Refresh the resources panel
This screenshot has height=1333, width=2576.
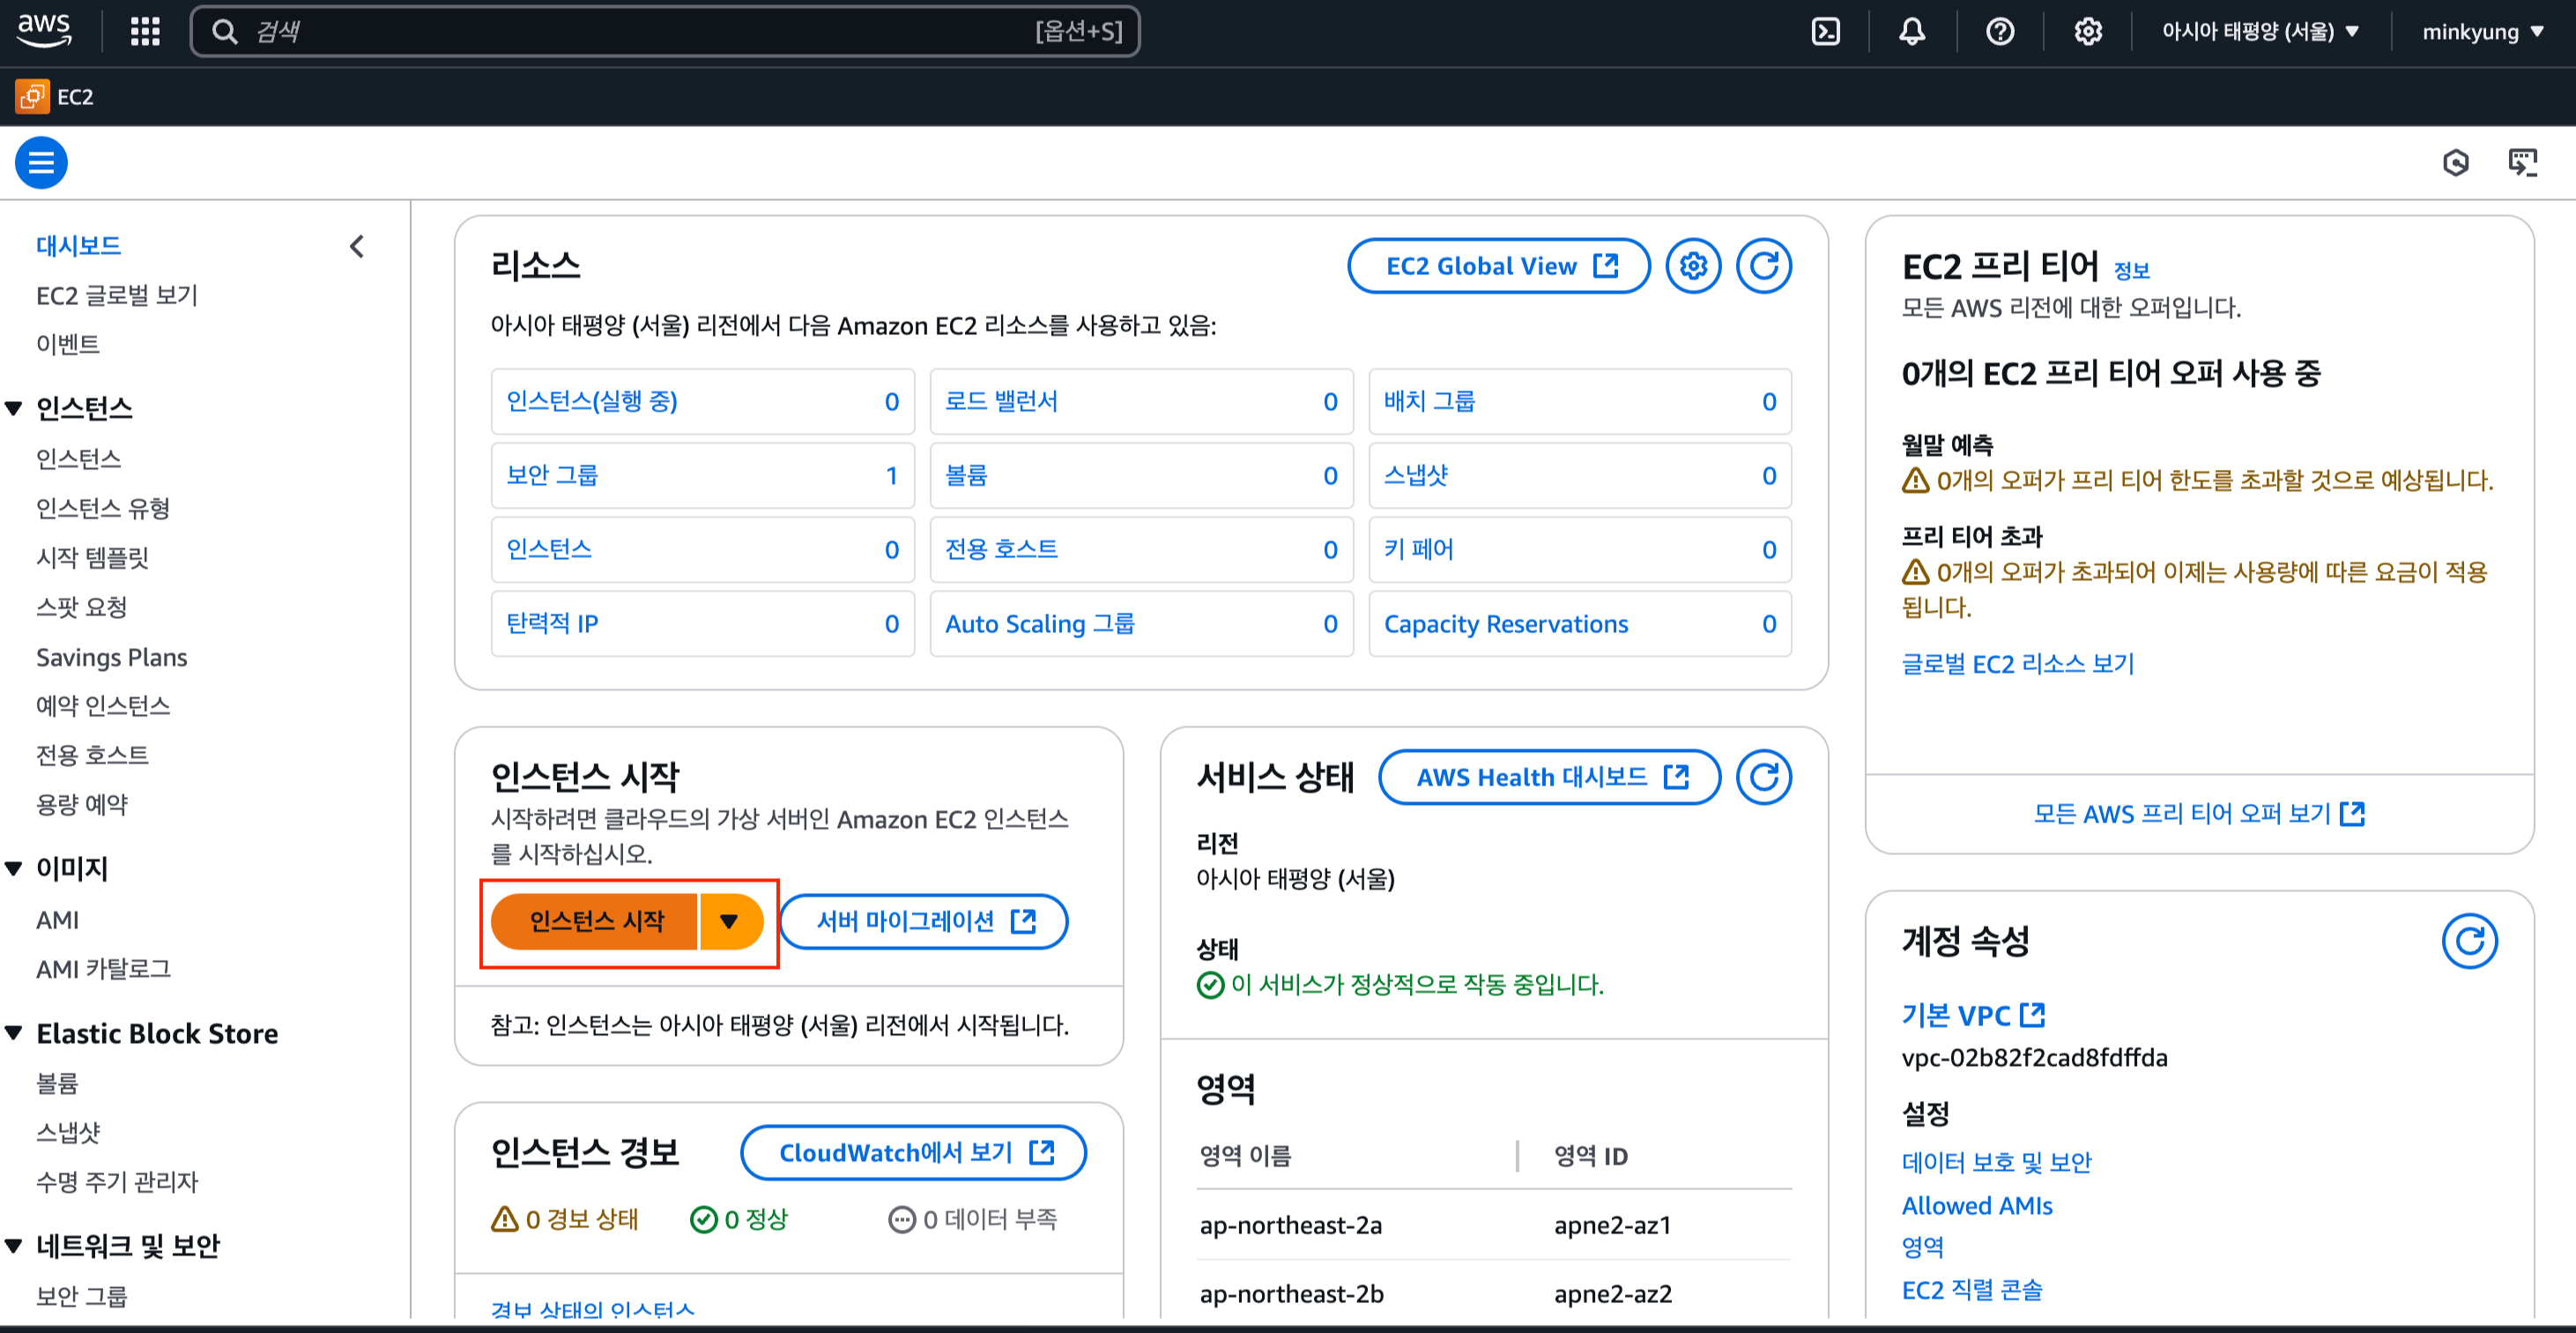click(1763, 266)
